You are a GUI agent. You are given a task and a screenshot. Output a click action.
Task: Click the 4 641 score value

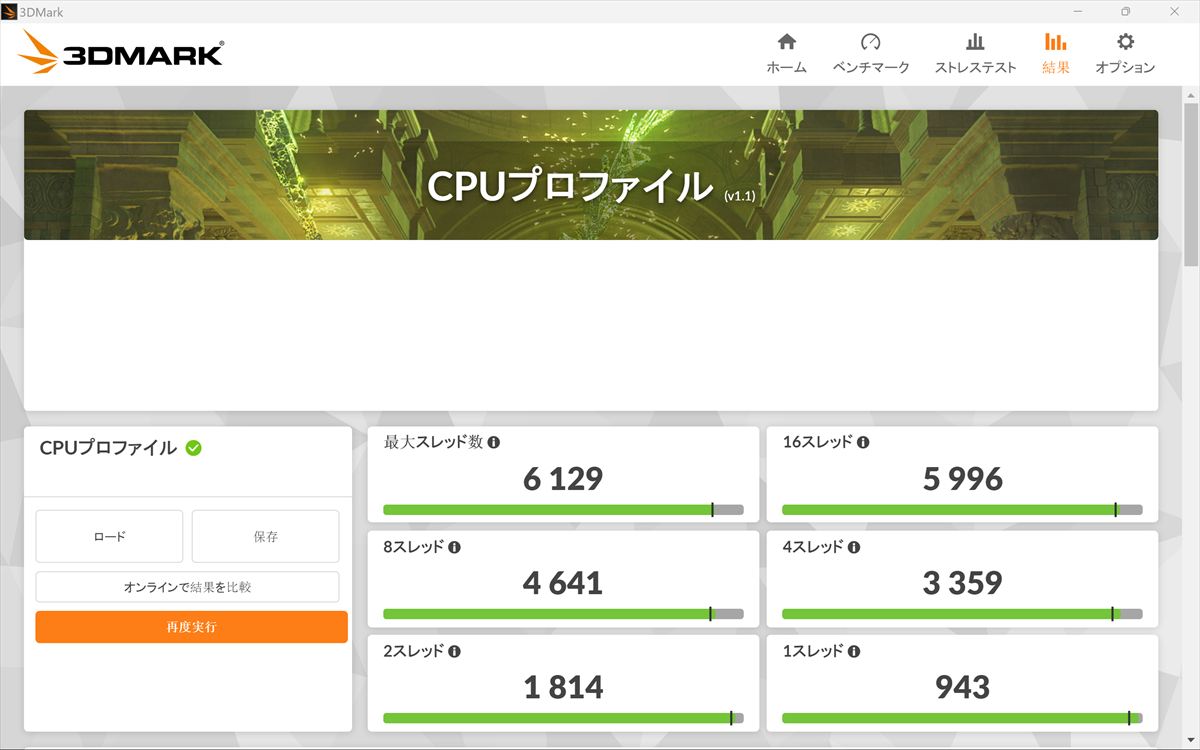coord(563,582)
